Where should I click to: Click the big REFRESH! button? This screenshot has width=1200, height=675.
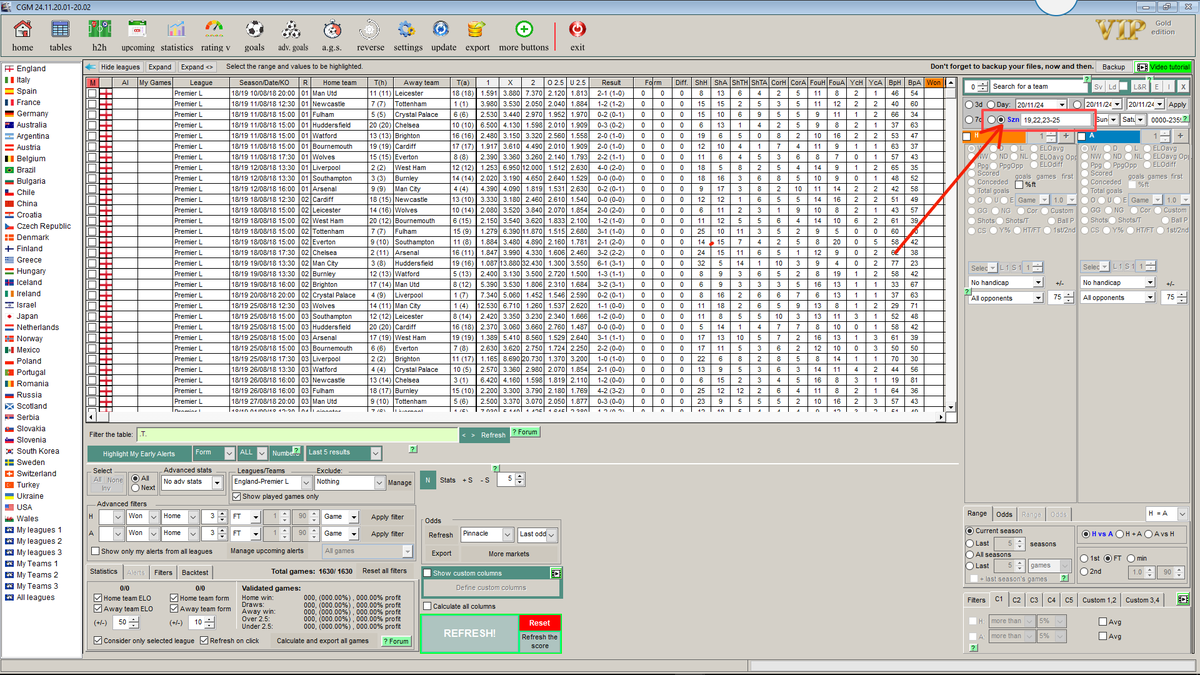469,634
